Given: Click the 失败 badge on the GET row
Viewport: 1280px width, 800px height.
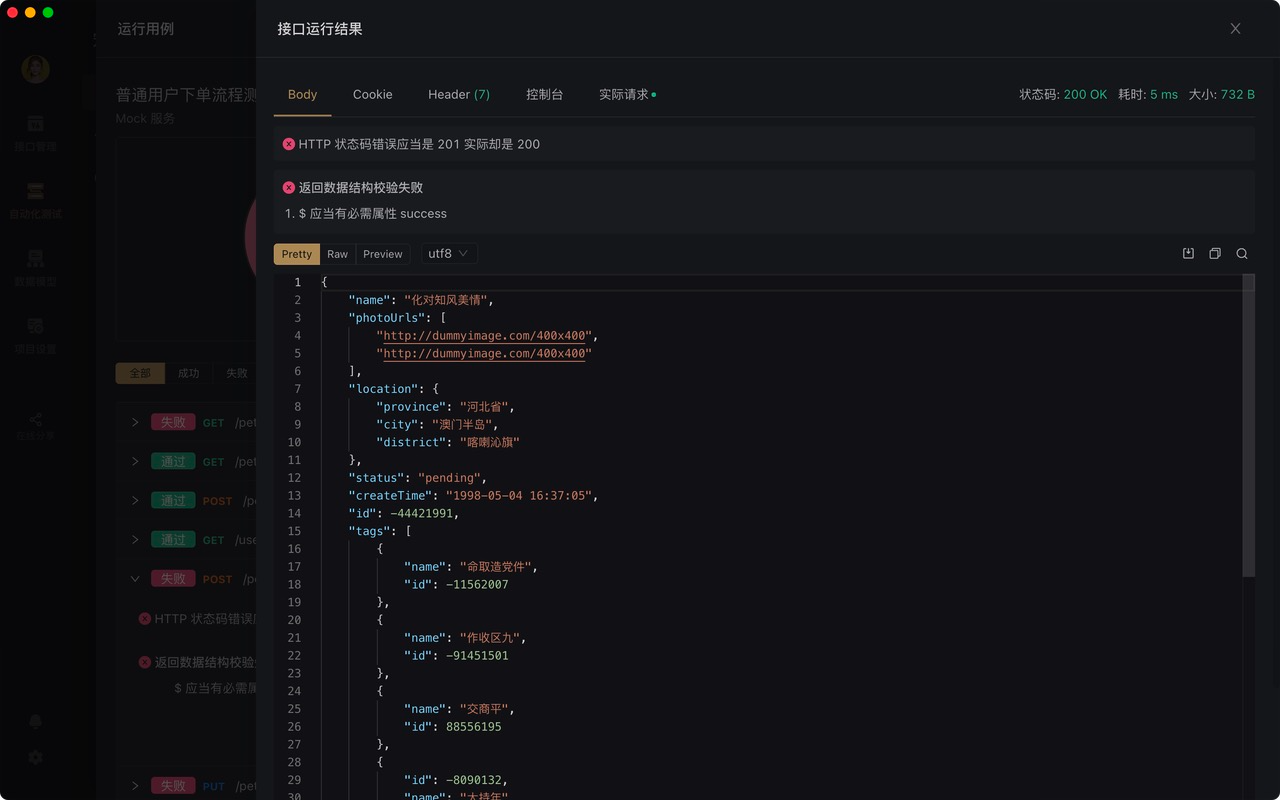Looking at the screenshot, I should (x=173, y=422).
